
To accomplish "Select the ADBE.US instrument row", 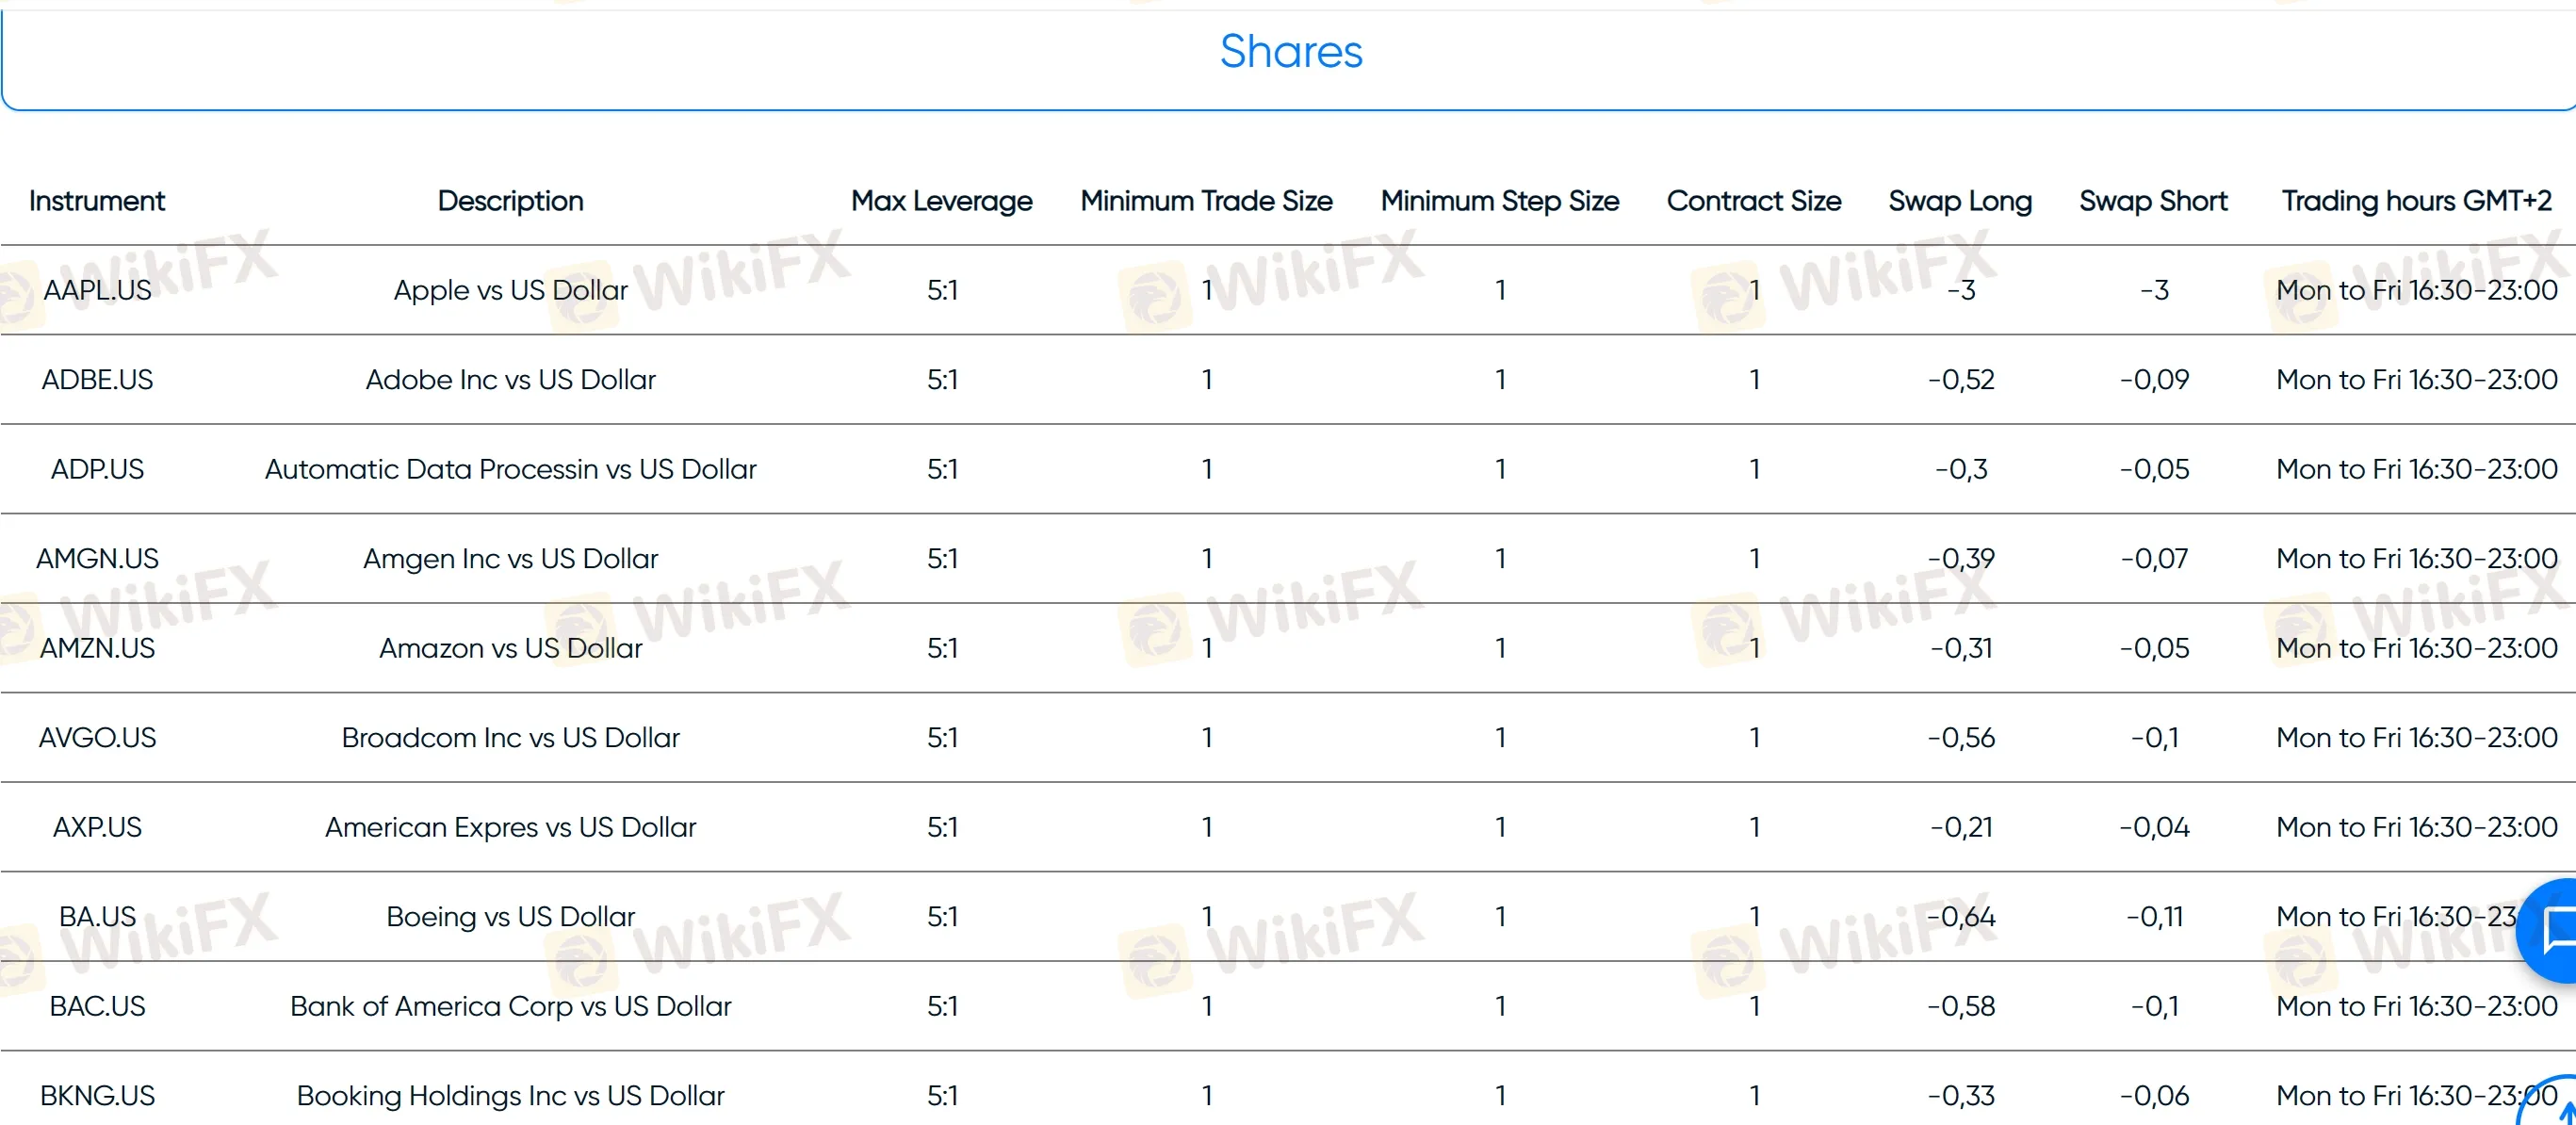I will point(97,380).
